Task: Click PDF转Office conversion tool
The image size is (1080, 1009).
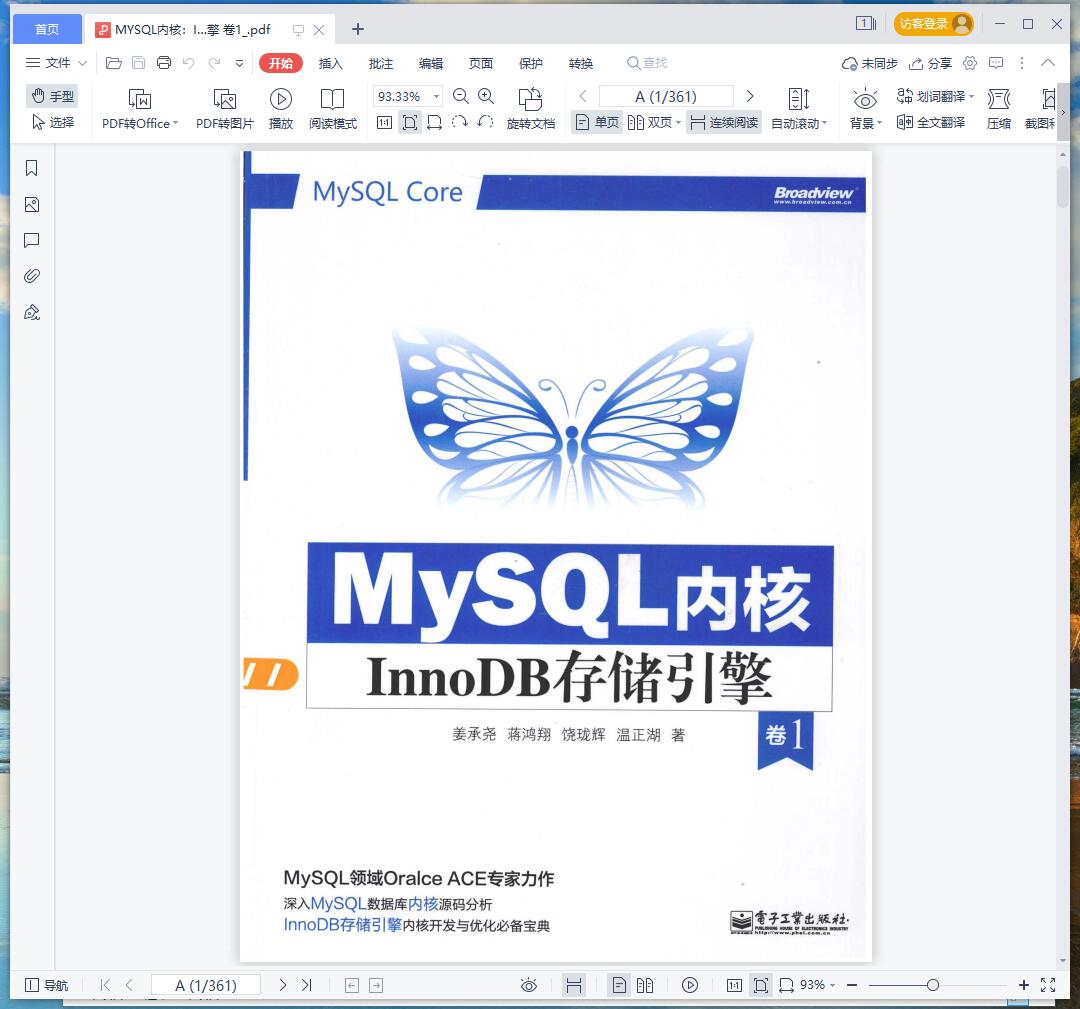Action: pos(140,109)
